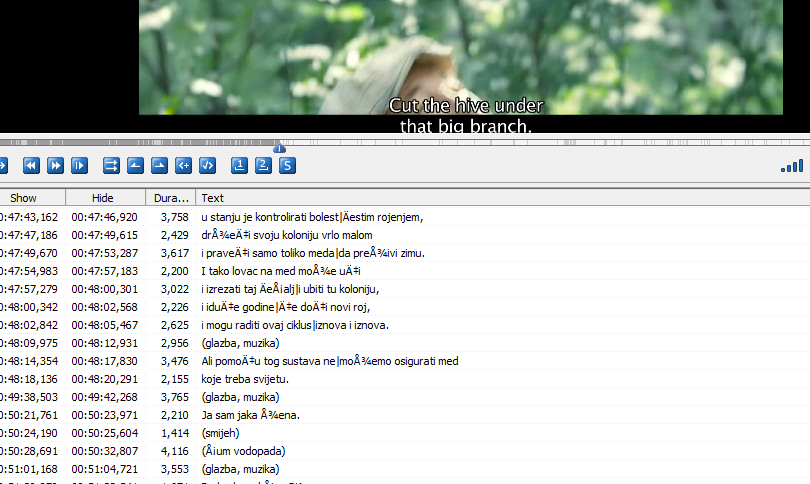
Task: Select row 'svoju koloniju vrlo malom'
Action: coord(405,235)
